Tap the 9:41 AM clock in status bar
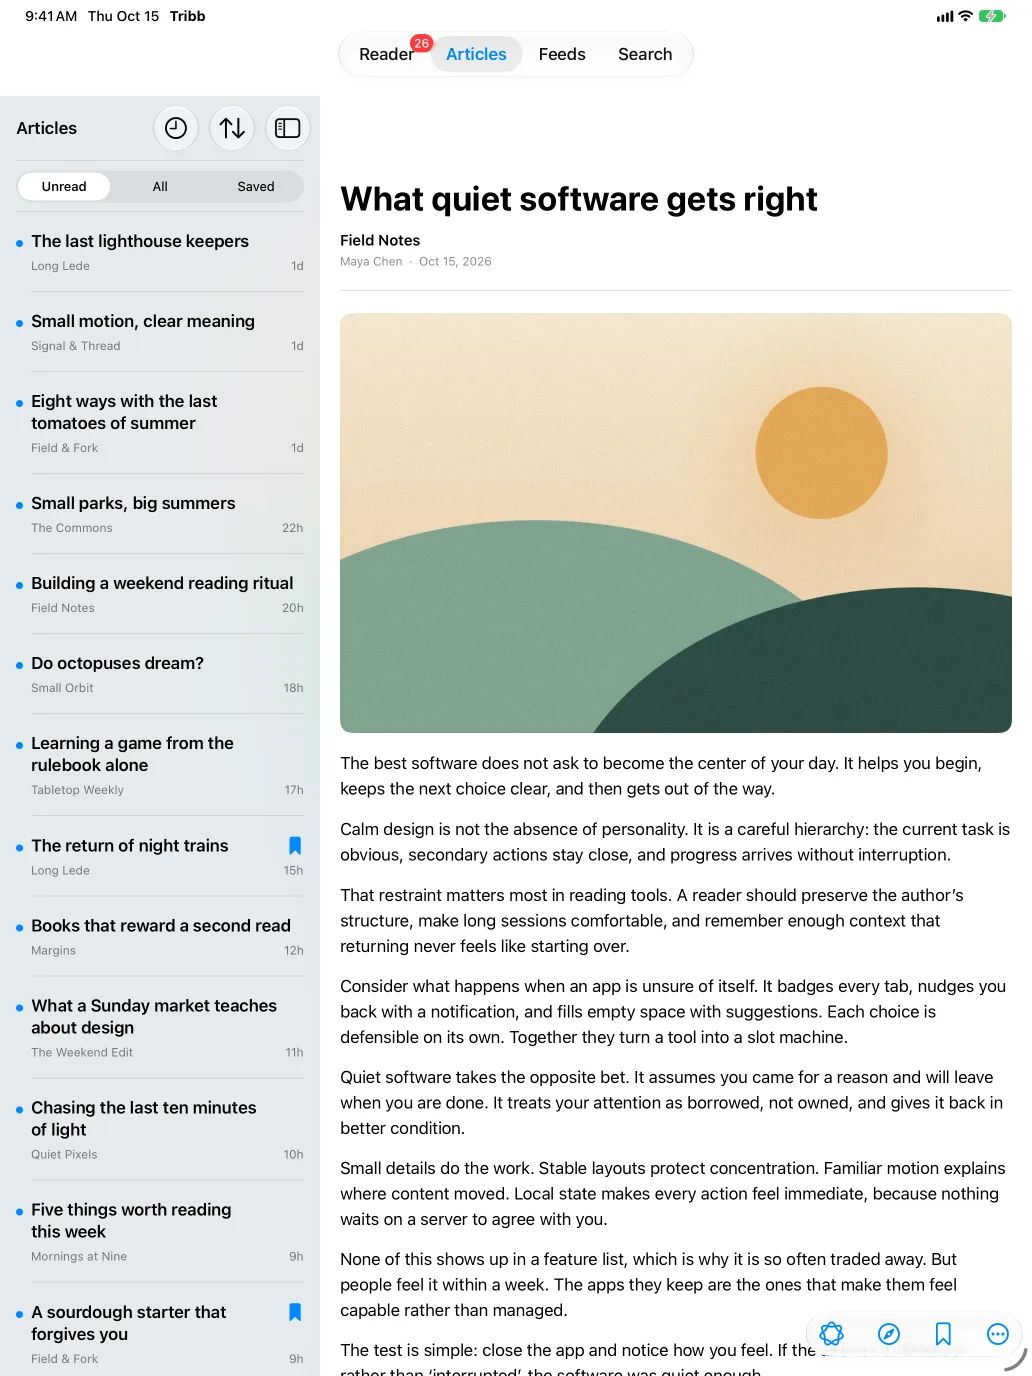The image size is (1032, 1376). (x=51, y=16)
